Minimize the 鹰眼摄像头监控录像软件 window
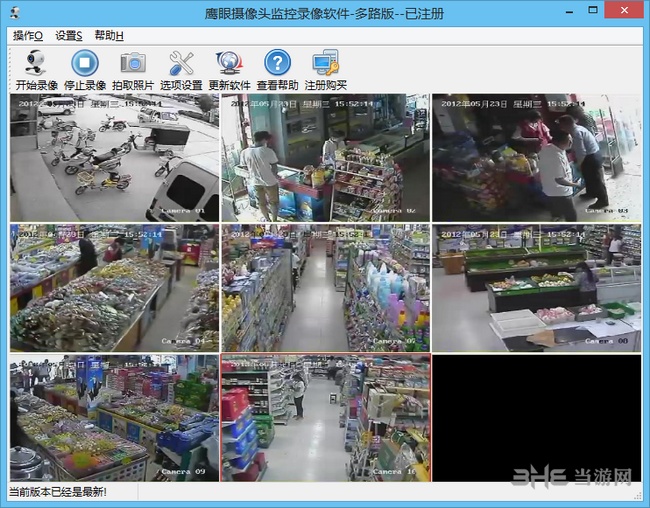 point(569,11)
